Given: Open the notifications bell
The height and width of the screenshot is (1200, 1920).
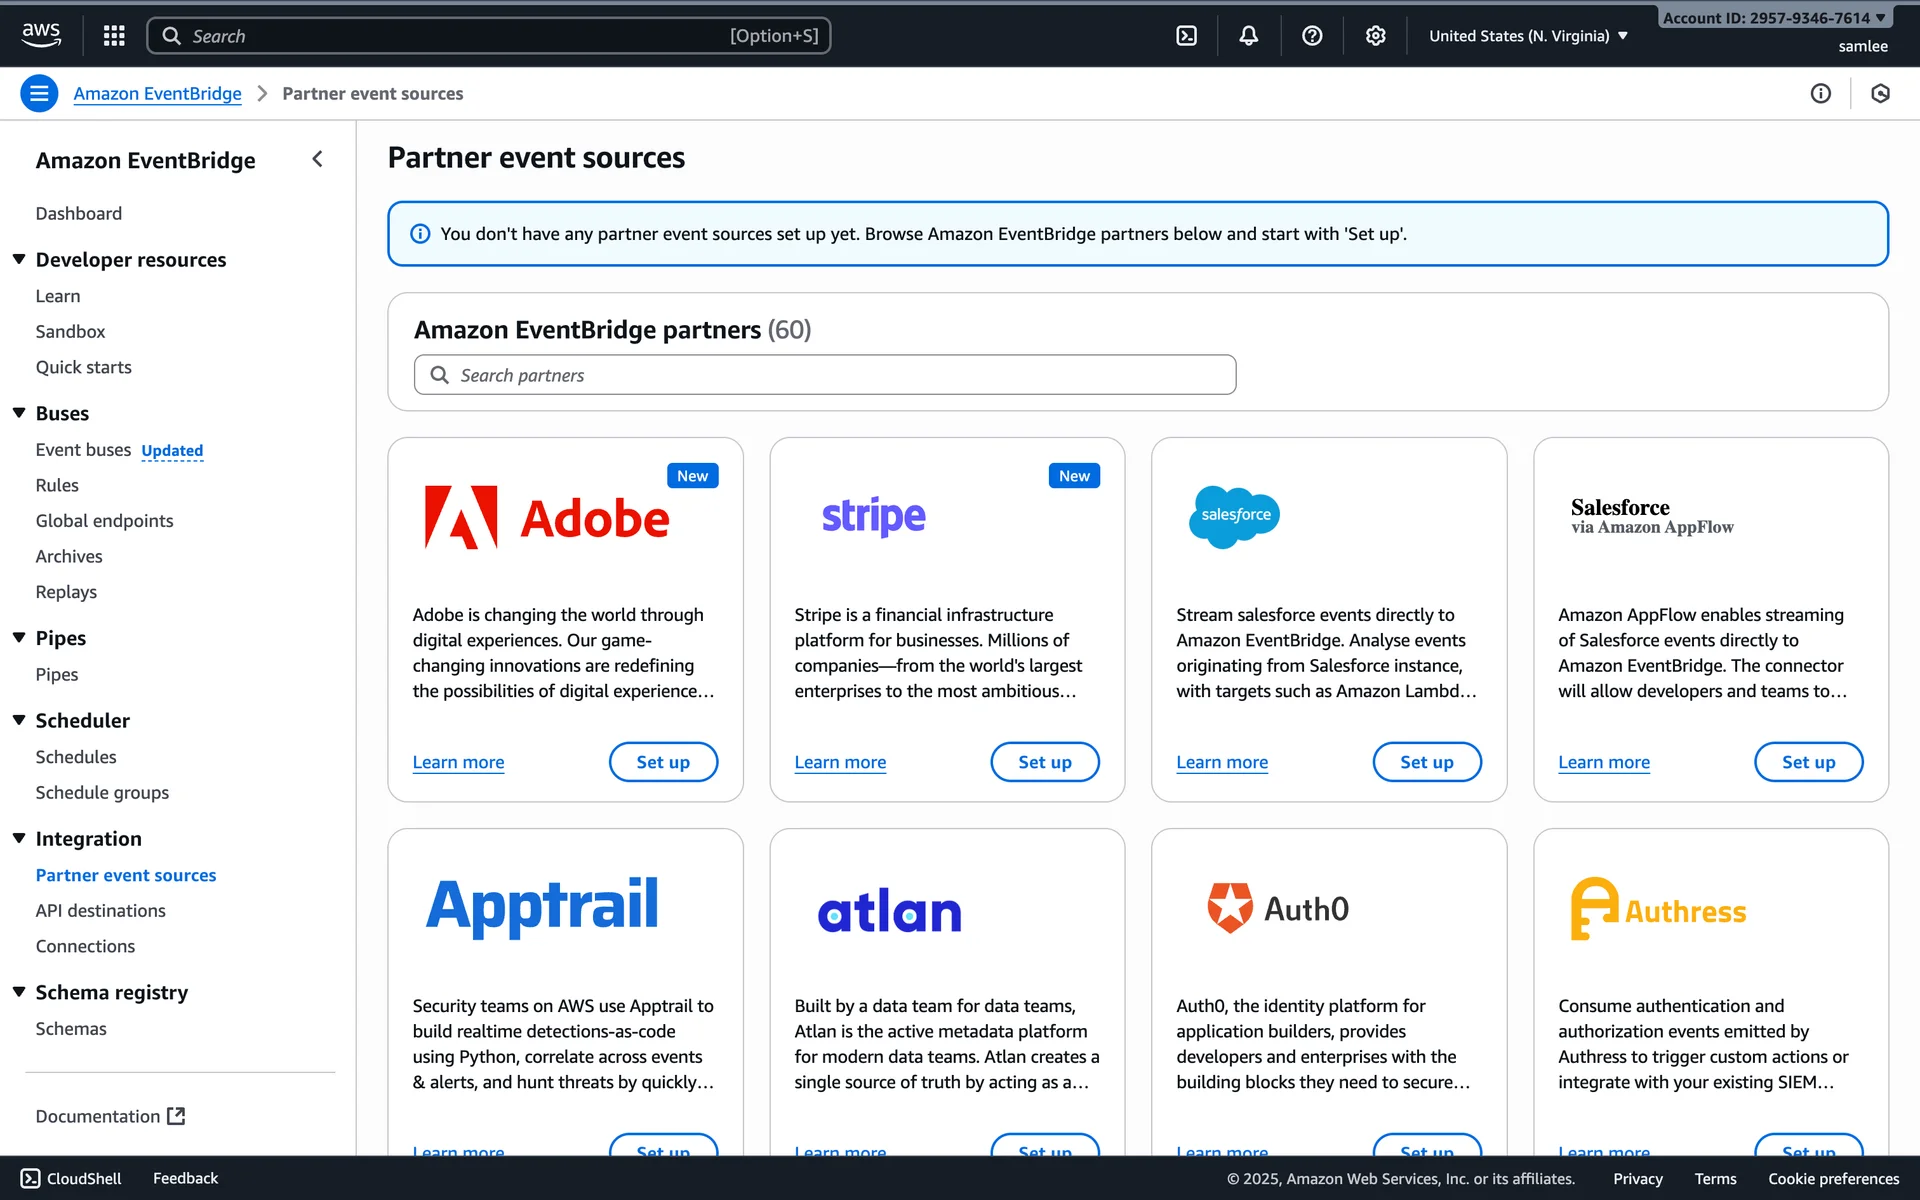Looking at the screenshot, I should (x=1249, y=36).
